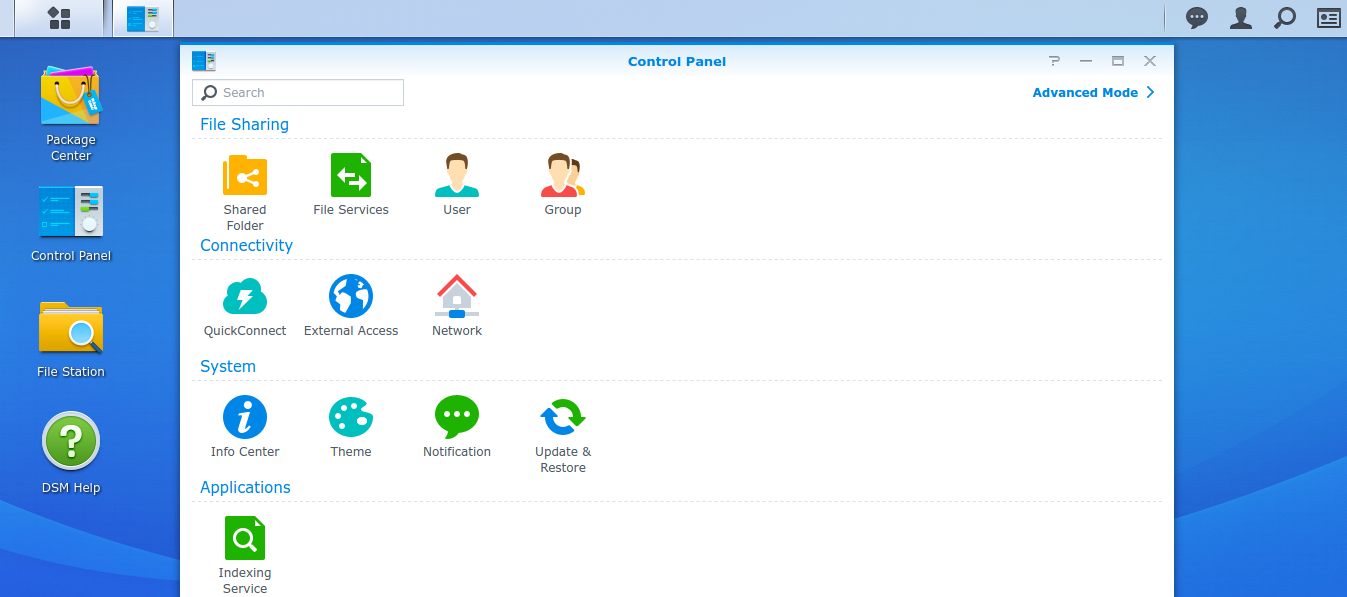Open the Group management icon
The height and width of the screenshot is (597, 1347).
pyautogui.click(x=563, y=176)
